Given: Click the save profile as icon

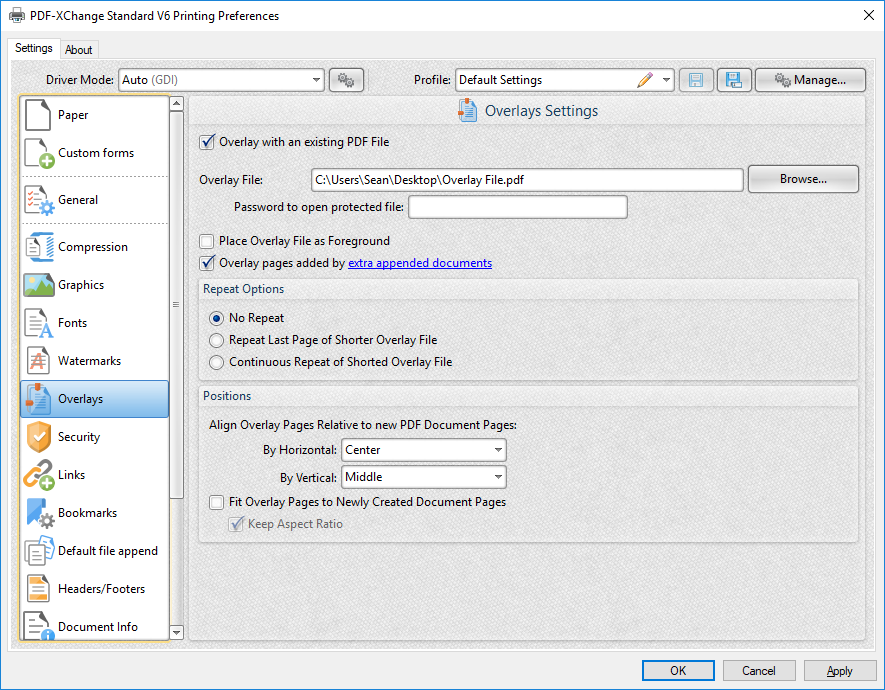Looking at the screenshot, I should pyautogui.click(x=734, y=80).
